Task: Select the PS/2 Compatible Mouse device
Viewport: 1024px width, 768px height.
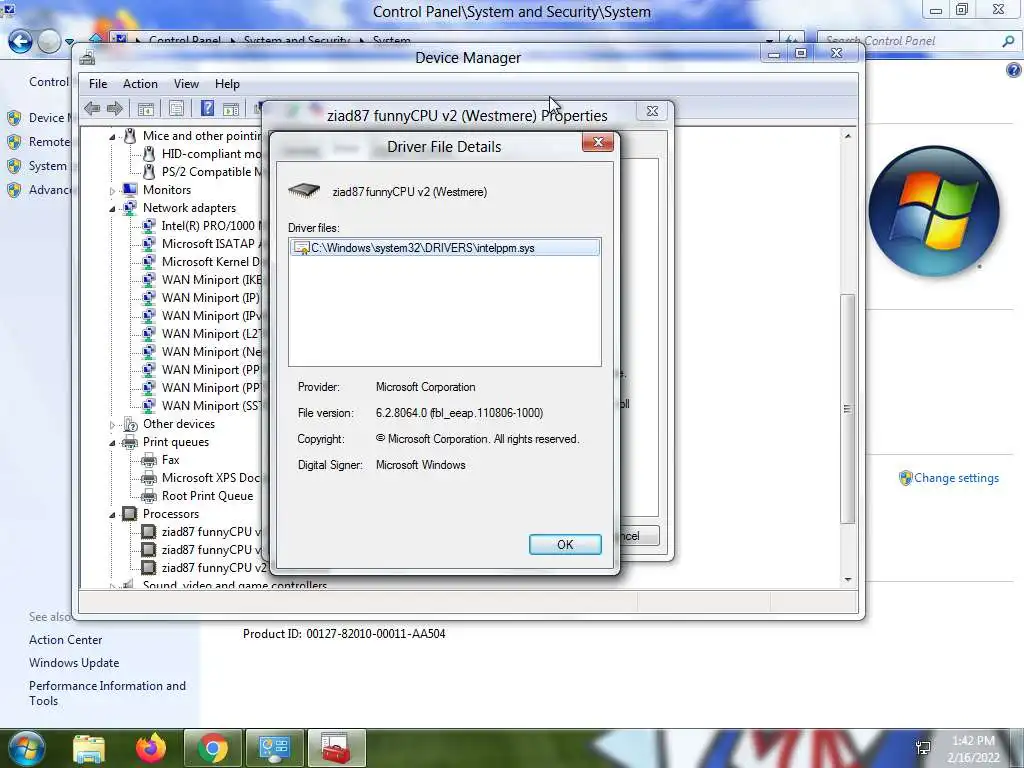Action: (211, 172)
